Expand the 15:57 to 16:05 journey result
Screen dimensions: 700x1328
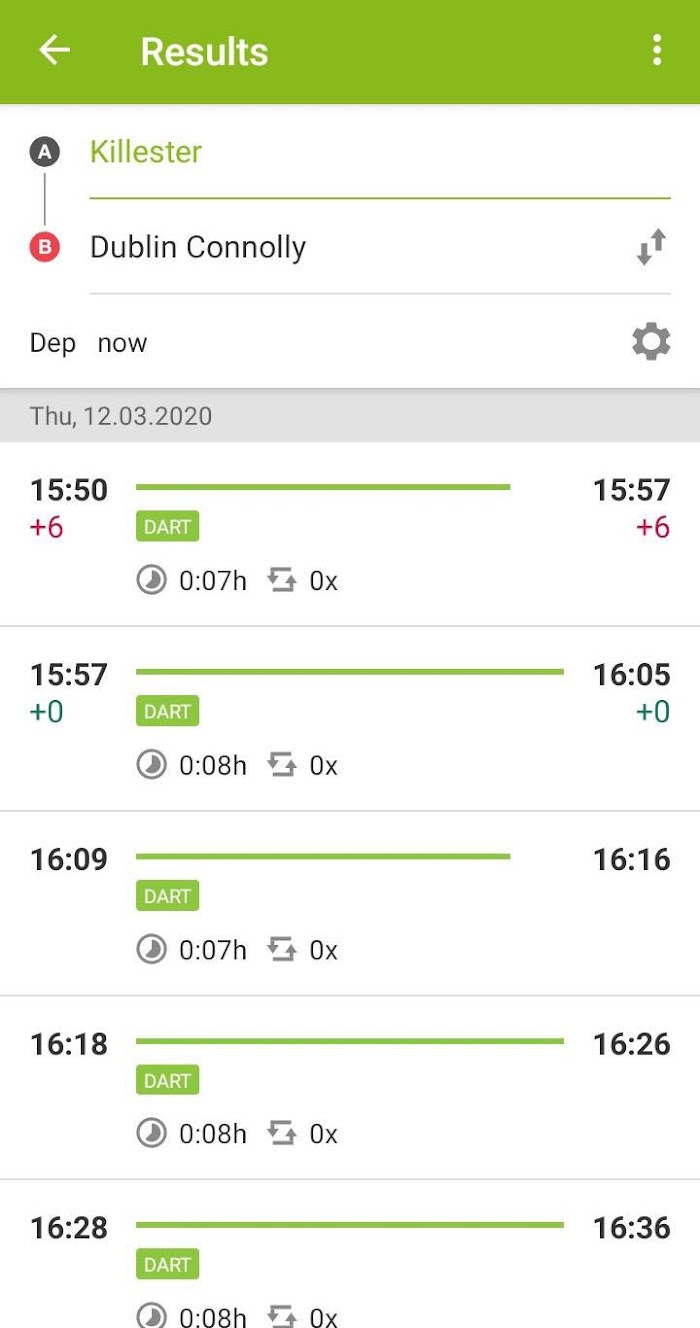tap(350, 719)
